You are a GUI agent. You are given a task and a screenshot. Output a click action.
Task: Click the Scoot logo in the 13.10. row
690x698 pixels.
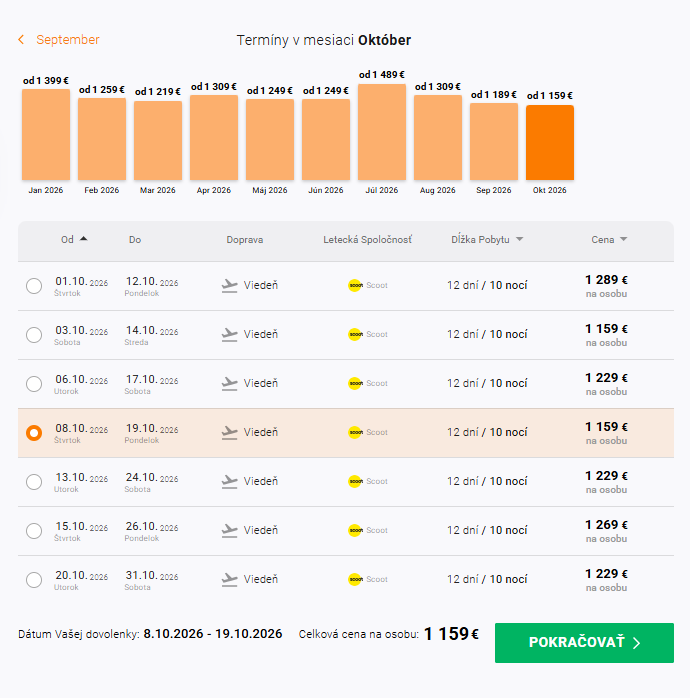(x=355, y=481)
